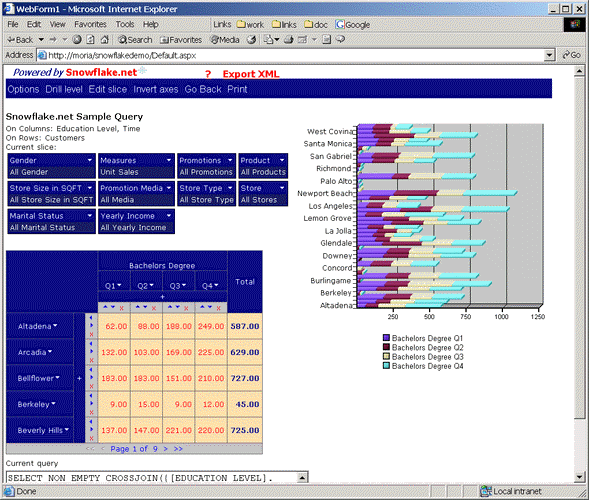Open the Favorites toolbar button

(181, 39)
